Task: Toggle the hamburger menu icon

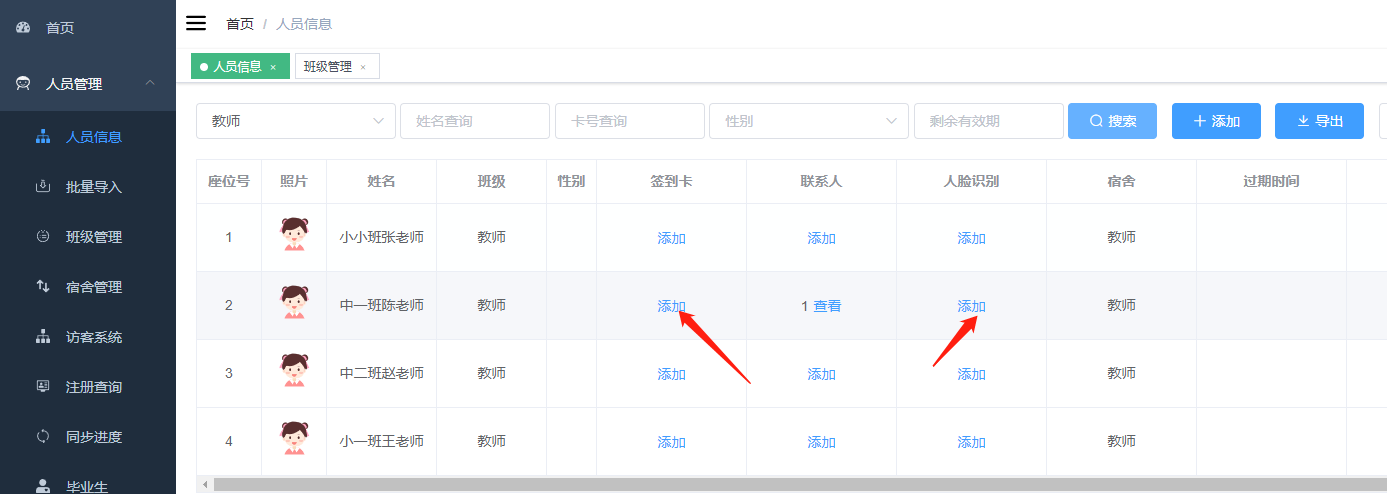Action: coord(196,23)
